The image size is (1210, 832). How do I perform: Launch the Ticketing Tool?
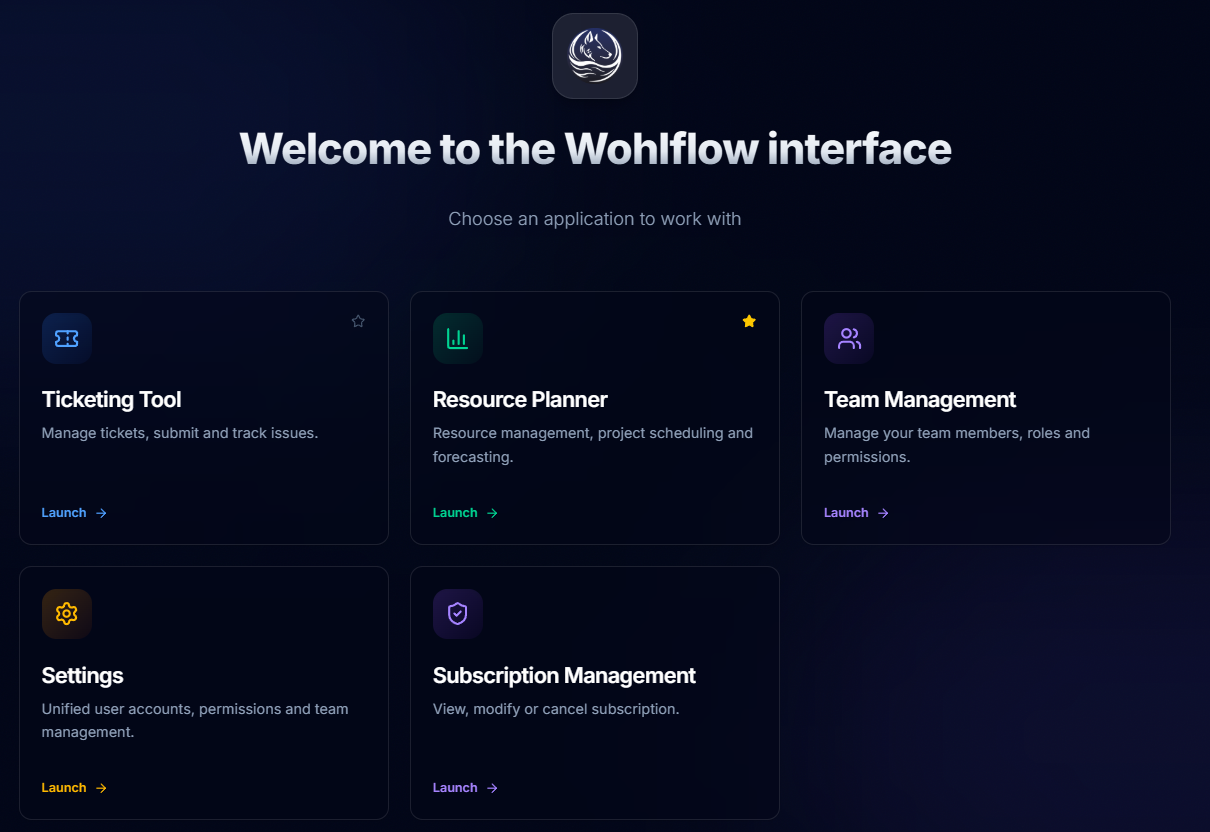click(64, 513)
